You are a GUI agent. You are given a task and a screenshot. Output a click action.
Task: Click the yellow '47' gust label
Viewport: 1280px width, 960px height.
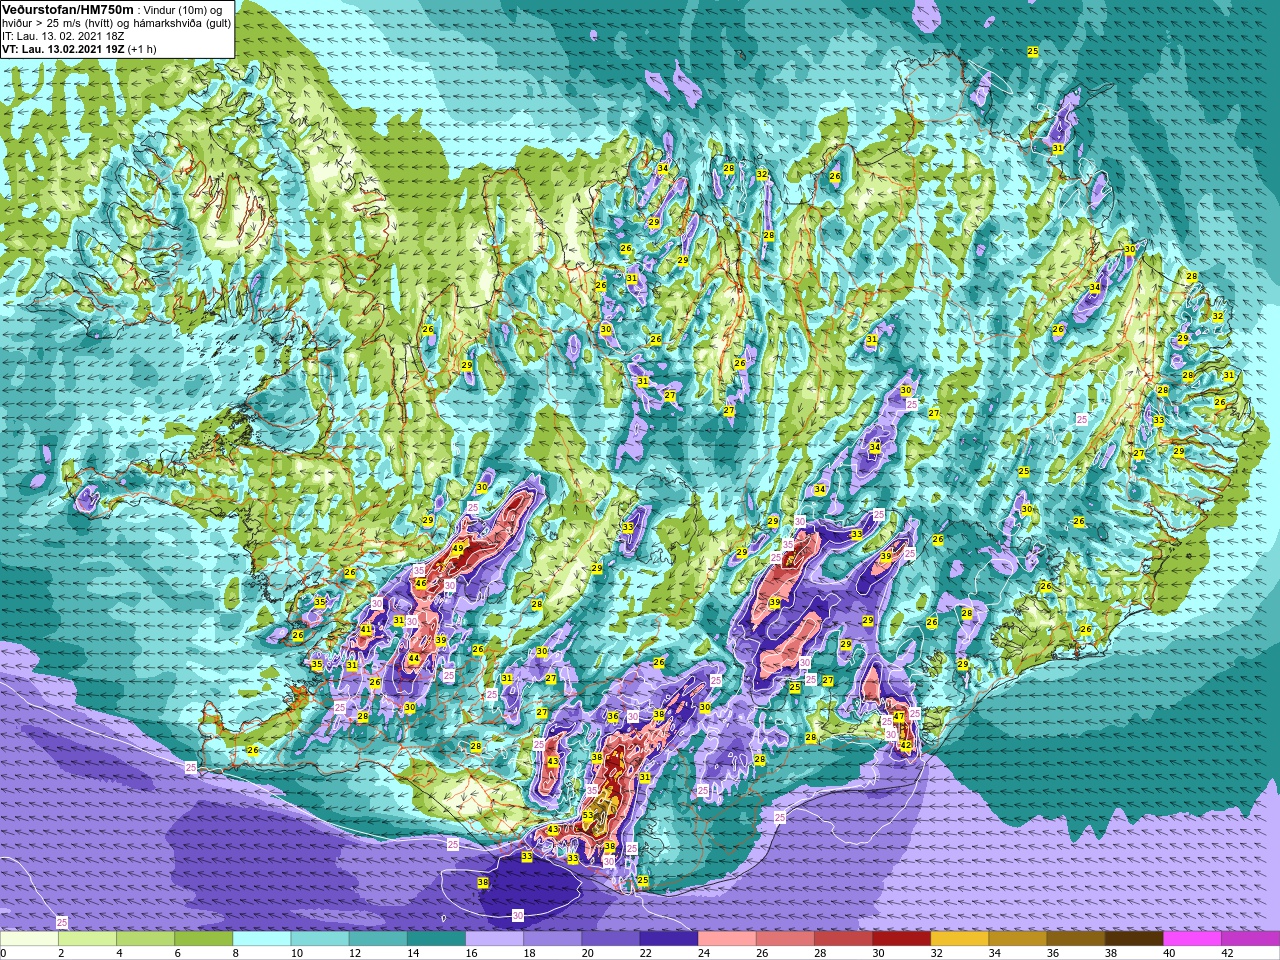(899, 716)
